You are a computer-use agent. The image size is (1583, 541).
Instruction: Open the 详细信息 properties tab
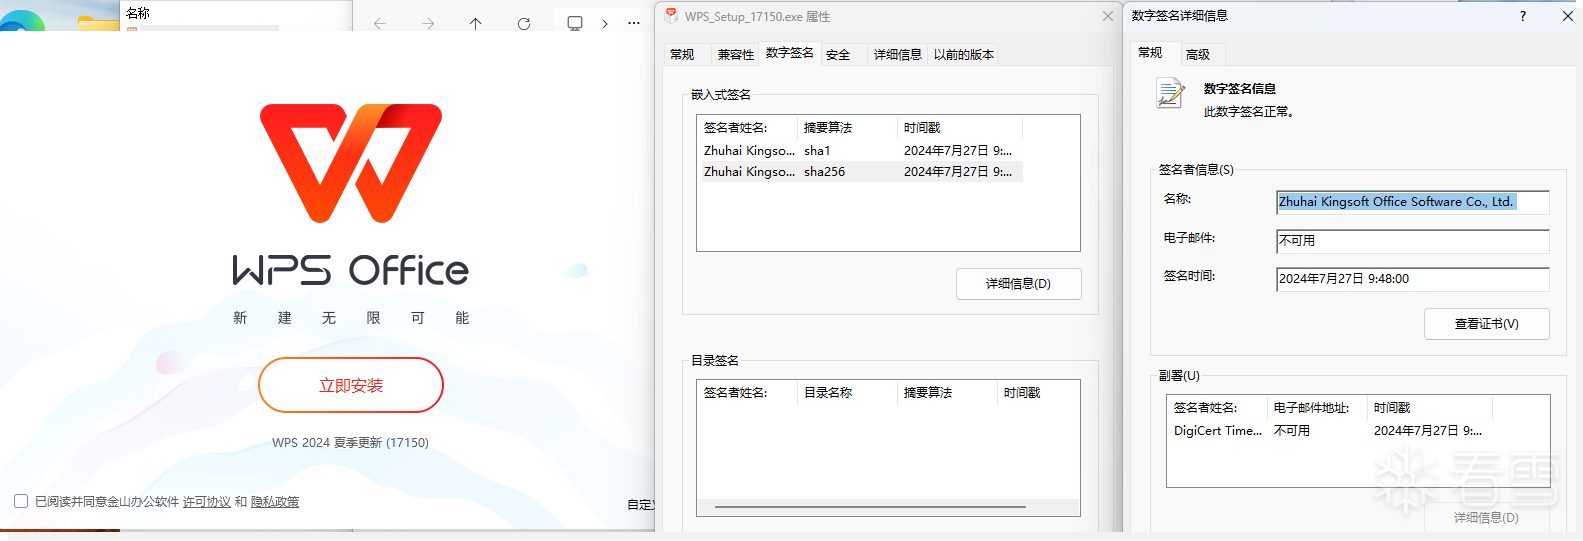click(x=898, y=55)
